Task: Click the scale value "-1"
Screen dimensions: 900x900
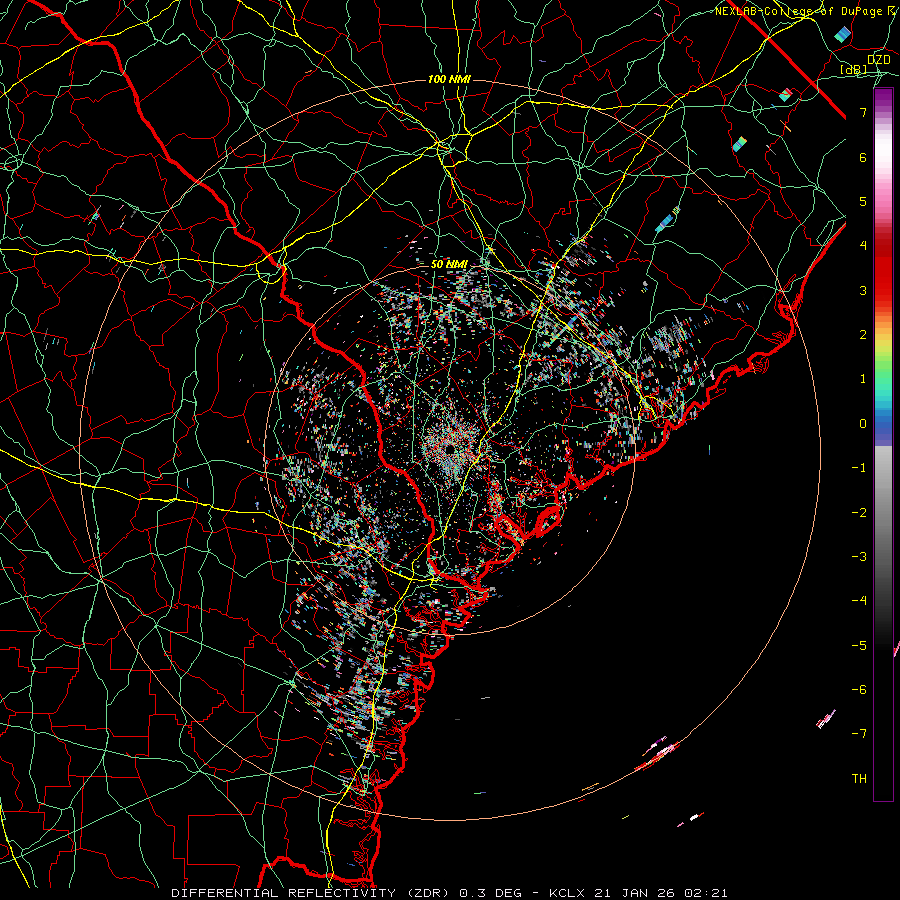Action: [x=859, y=468]
